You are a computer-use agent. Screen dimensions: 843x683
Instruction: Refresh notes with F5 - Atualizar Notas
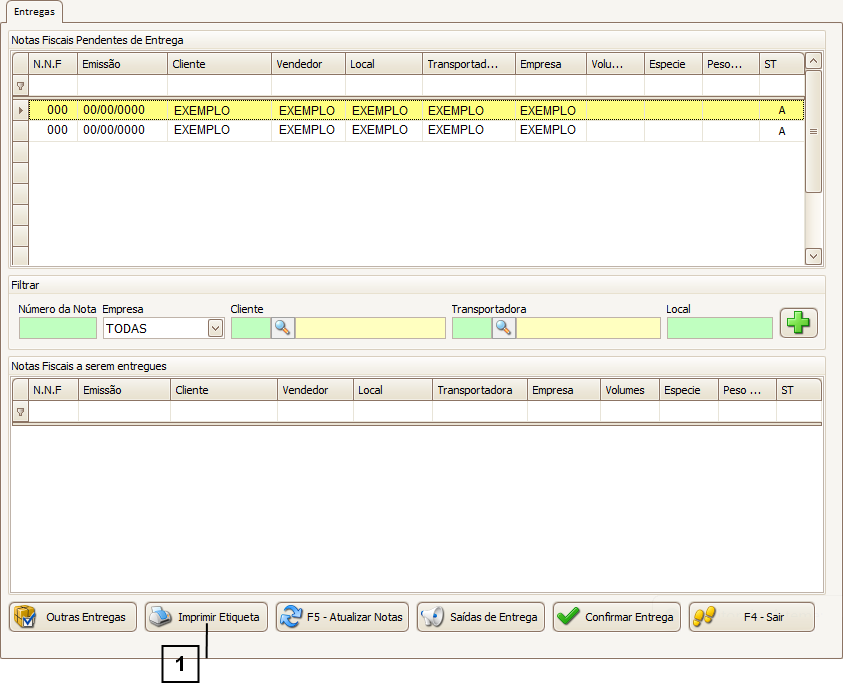(x=343, y=617)
